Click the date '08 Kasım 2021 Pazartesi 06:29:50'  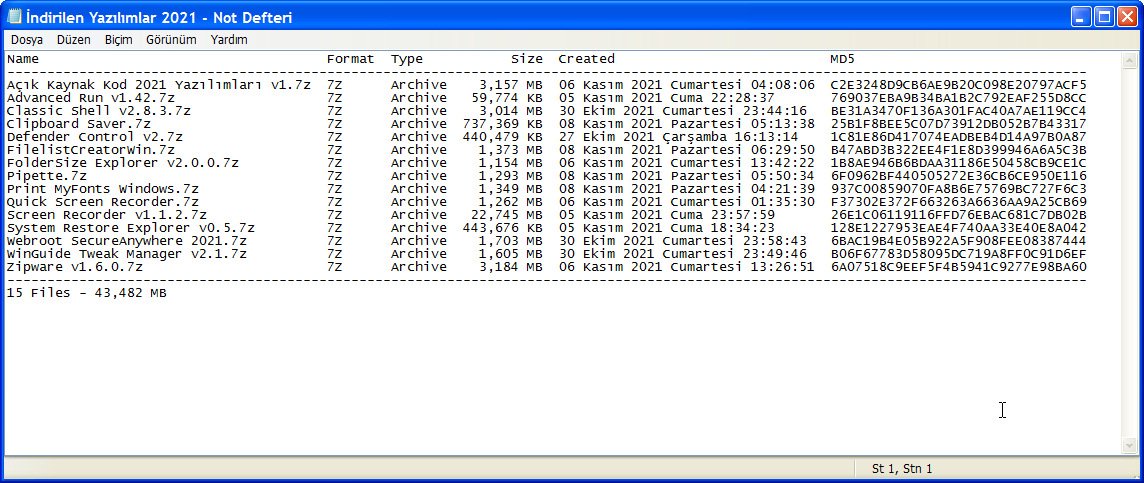pyautogui.click(x=687, y=150)
